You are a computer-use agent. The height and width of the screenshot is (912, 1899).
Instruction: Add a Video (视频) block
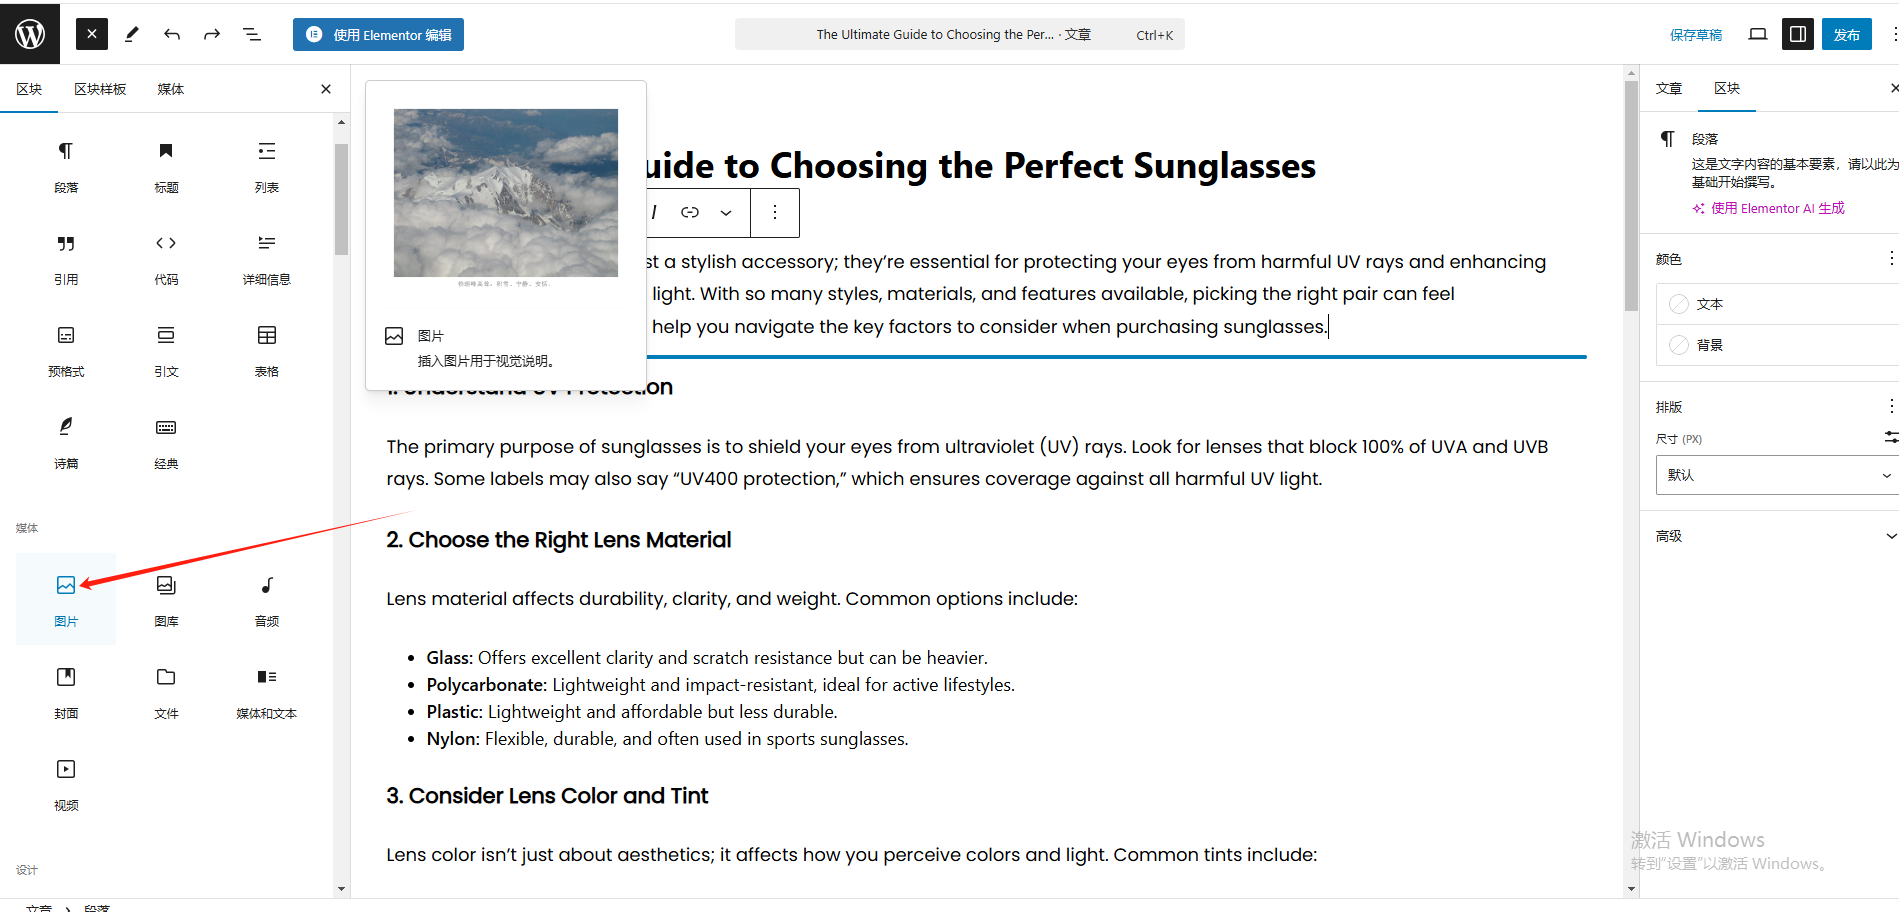point(66,781)
